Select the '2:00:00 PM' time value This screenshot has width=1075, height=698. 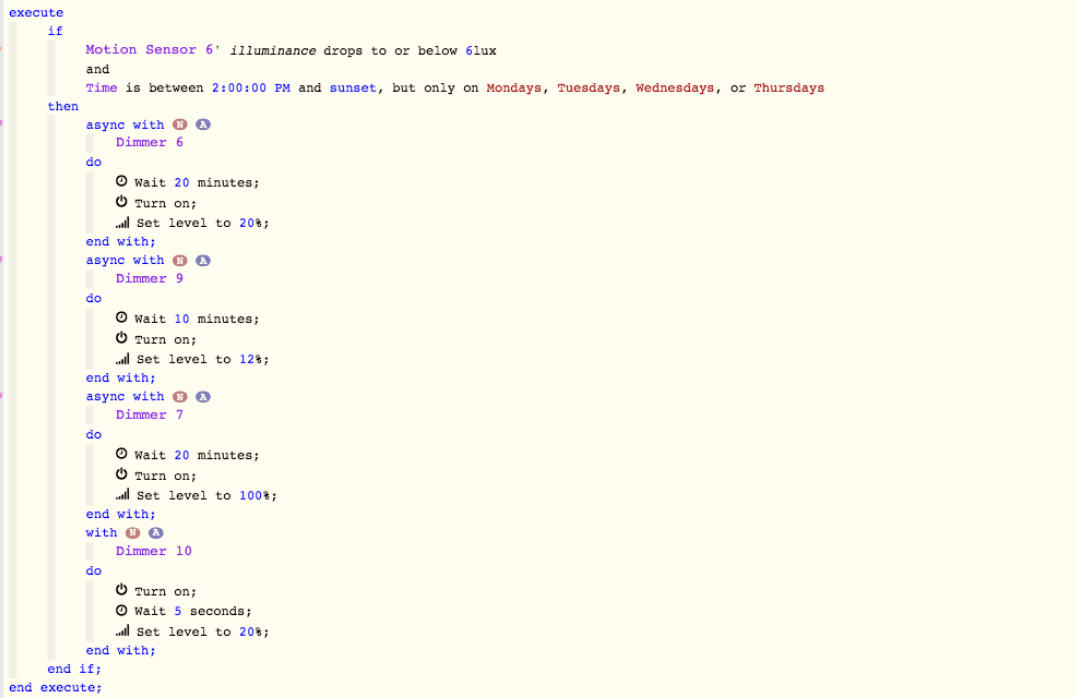251,88
